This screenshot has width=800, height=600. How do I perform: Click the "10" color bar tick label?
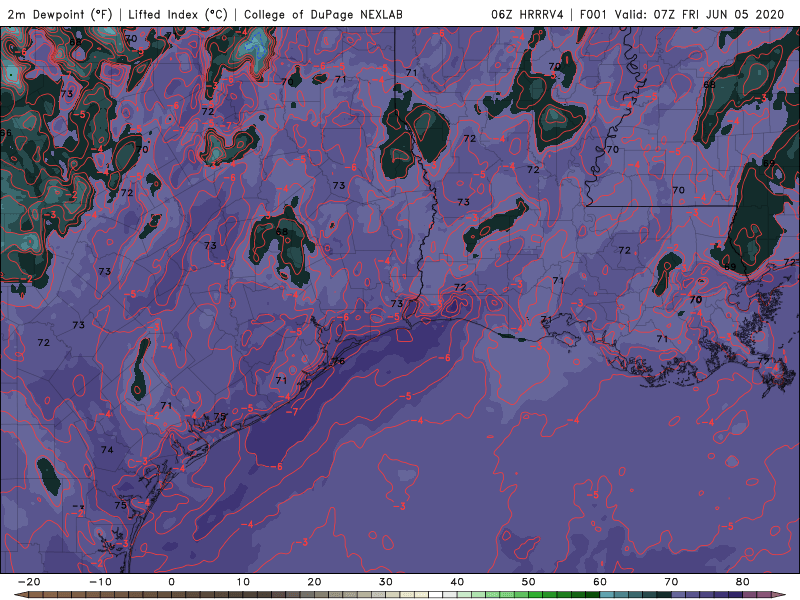(243, 582)
